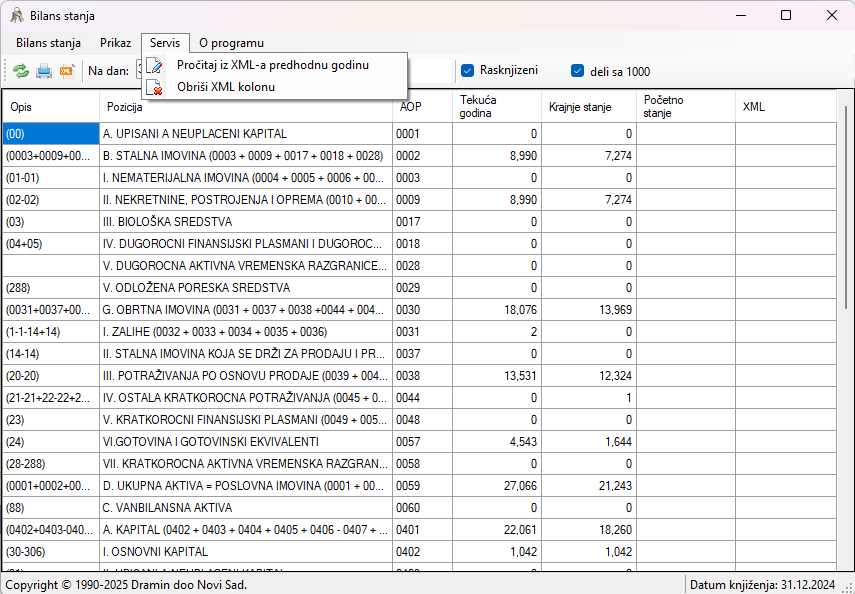Viewport: 855px width, 594px height.
Task: Click Krajnje stanje value 13,969
Action: click(x=589, y=310)
